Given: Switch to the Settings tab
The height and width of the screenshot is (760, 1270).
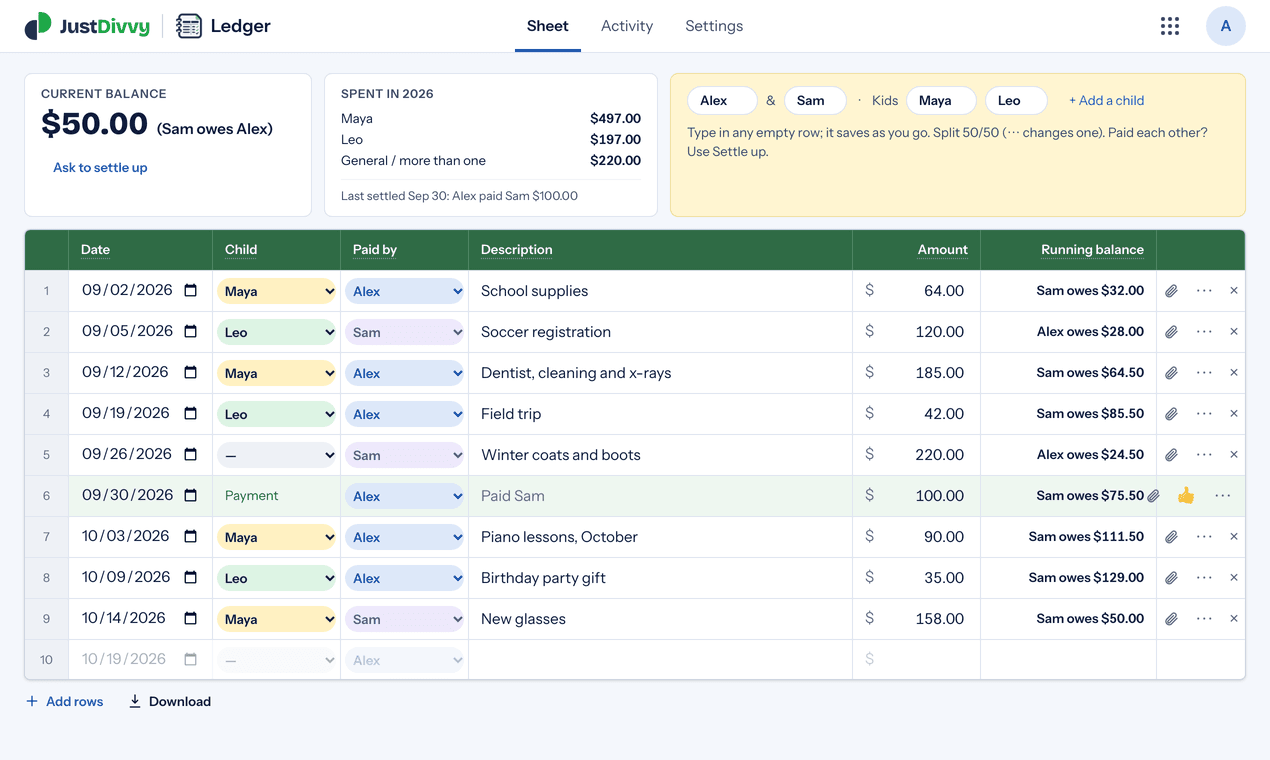Looking at the screenshot, I should 714,26.
